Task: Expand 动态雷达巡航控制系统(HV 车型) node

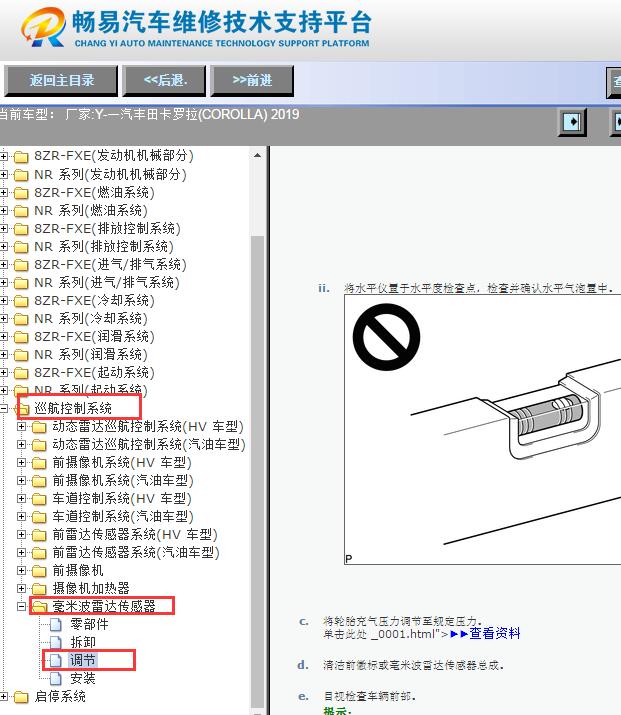Action: coord(21,427)
